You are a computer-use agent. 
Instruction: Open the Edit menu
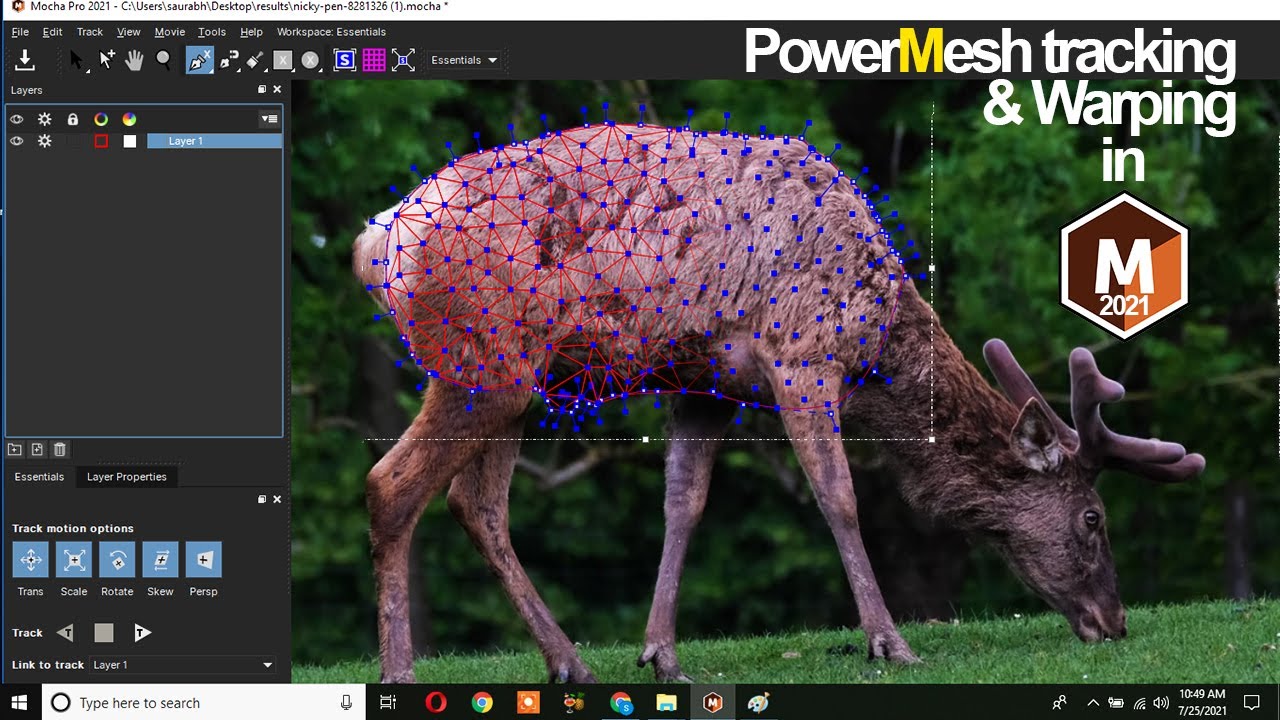click(52, 32)
